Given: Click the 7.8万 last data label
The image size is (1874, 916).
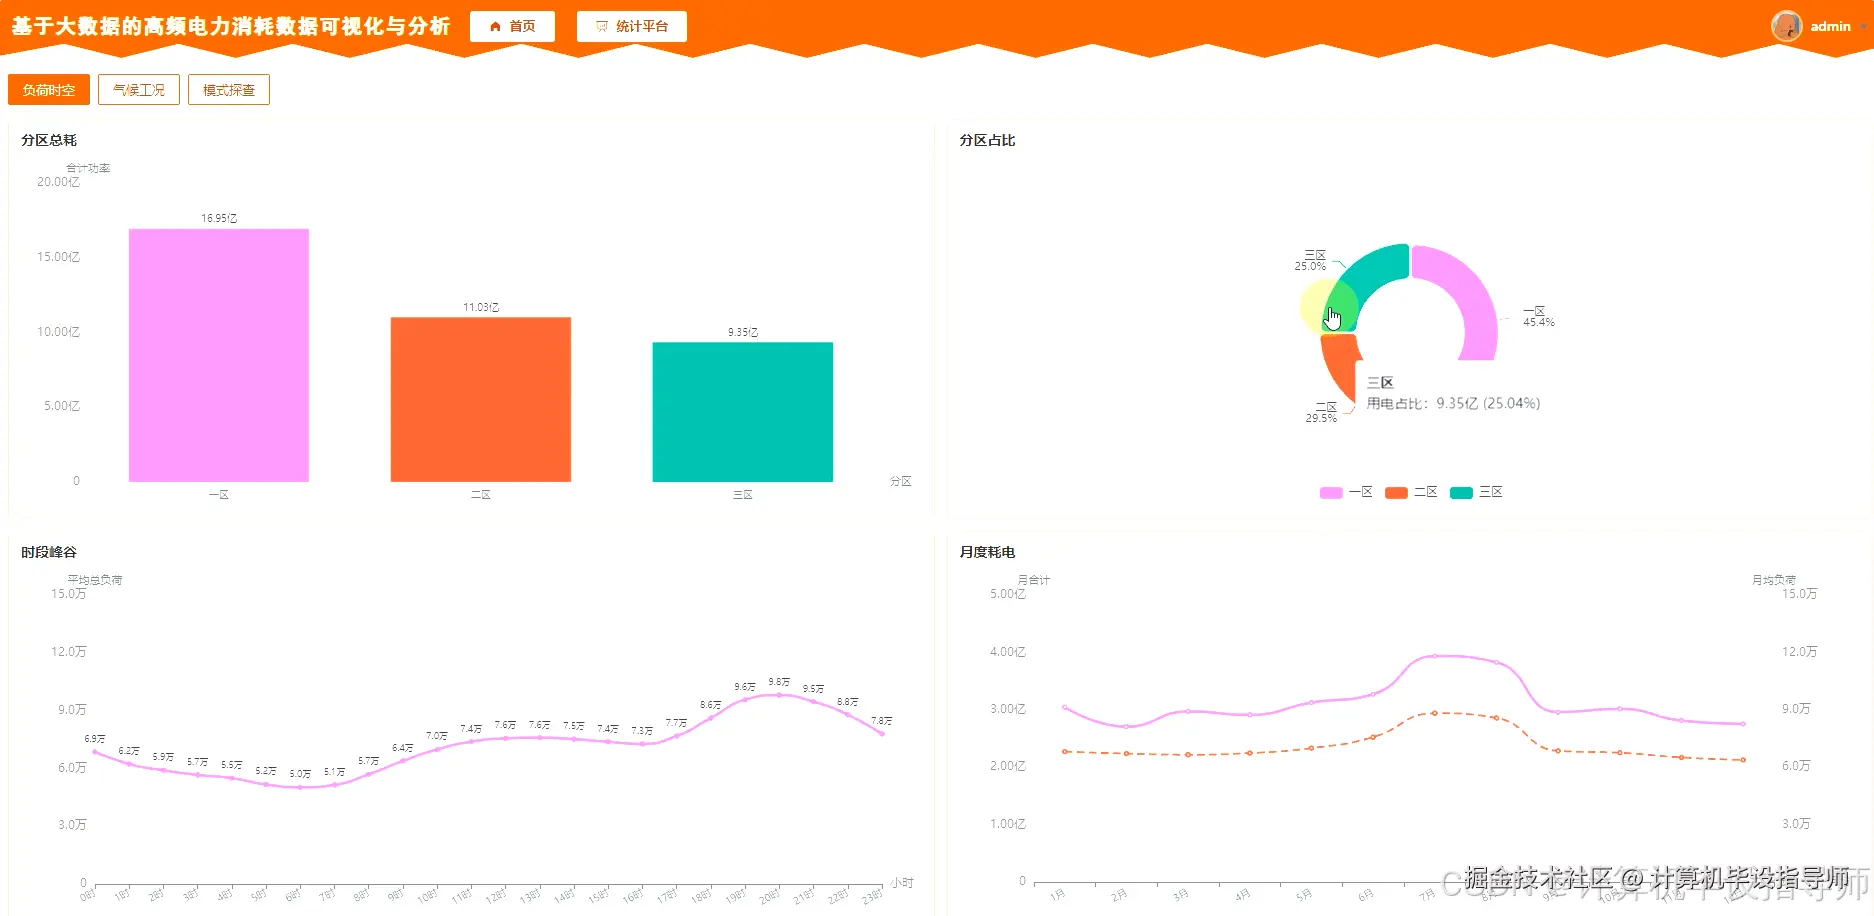Looking at the screenshot, I should coord(881,721).
